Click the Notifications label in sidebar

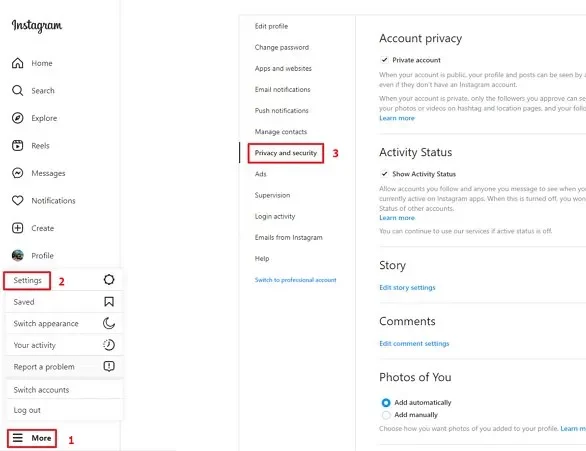pyautogui.click(x=53, y=201)
